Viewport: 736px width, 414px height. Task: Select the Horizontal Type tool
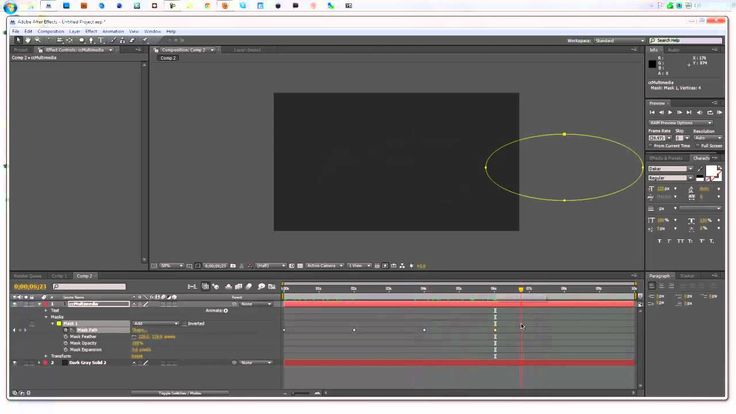point(101,40)
